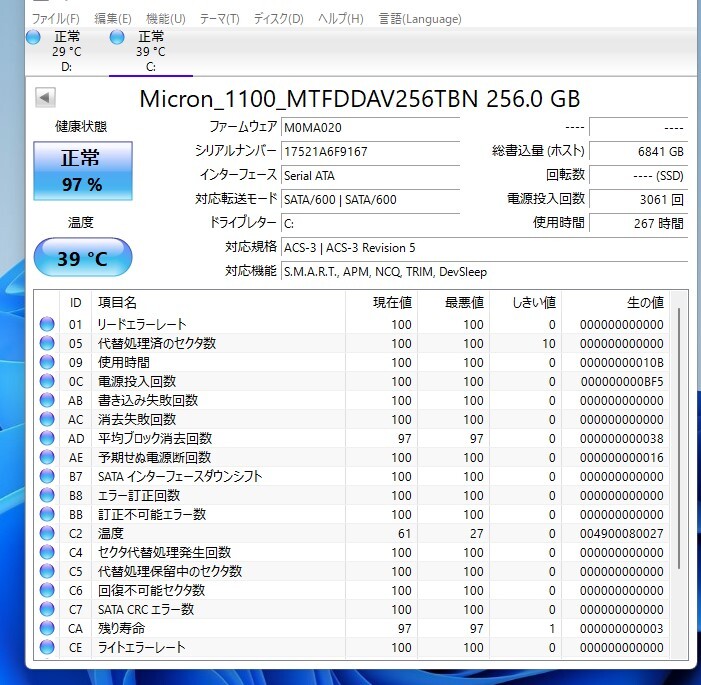This screenshot has width=701, height=685.
Task: Click the firmware field M0MA020
Action: coord(370,127)
